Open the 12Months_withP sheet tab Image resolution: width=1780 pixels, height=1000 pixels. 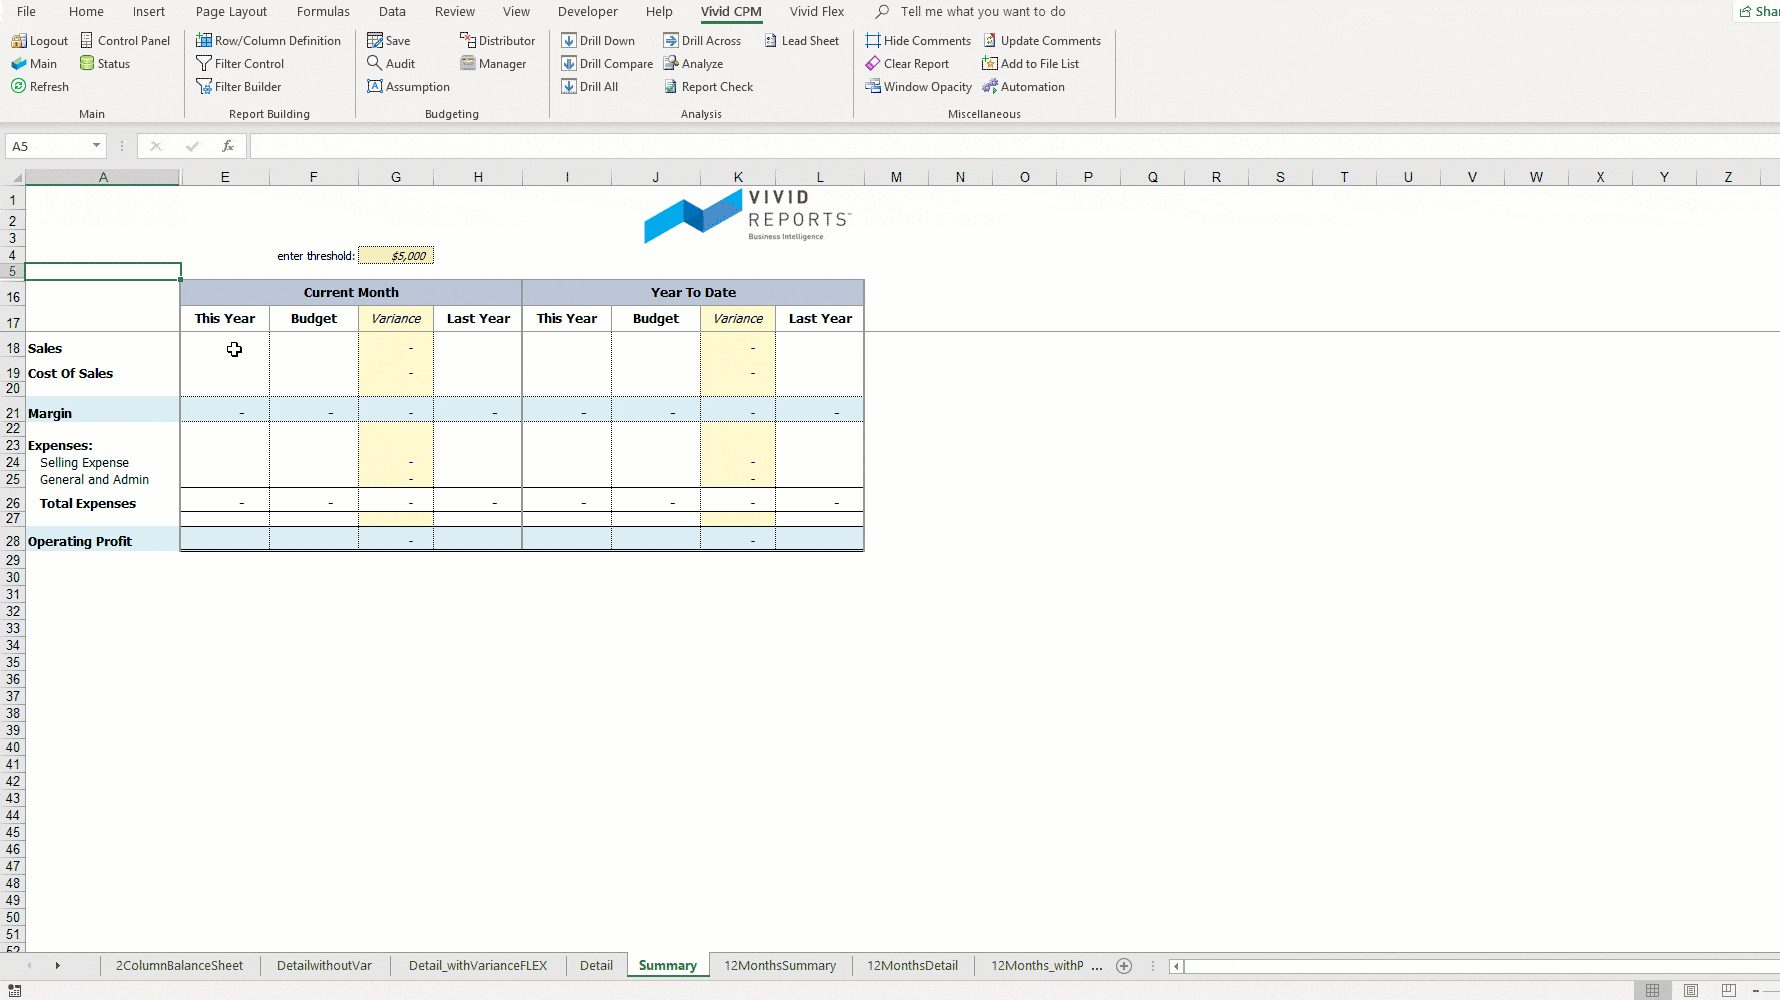[x=1037, y=966]
